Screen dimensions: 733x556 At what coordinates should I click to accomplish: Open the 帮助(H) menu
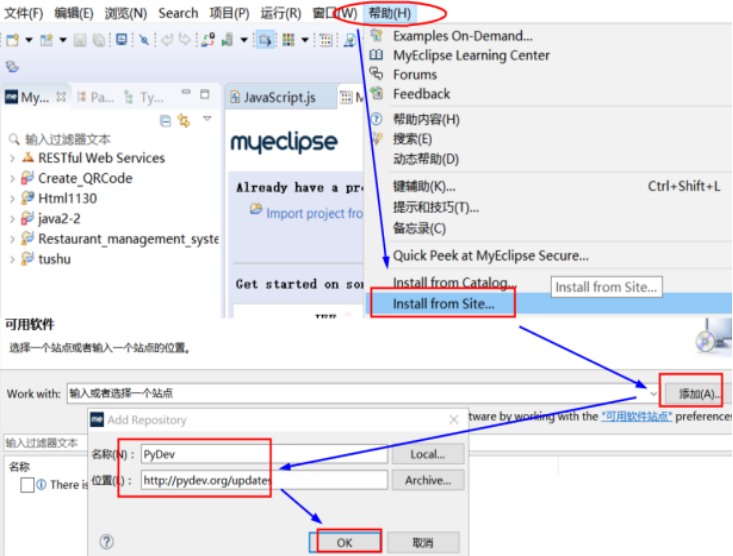point(389,13)
